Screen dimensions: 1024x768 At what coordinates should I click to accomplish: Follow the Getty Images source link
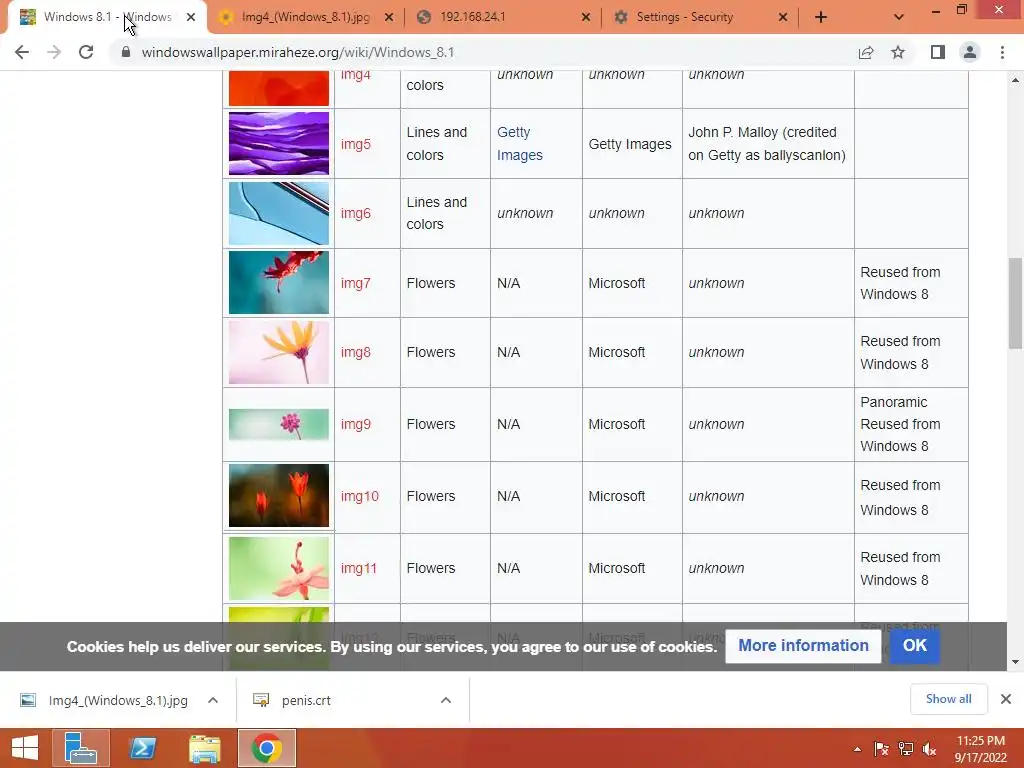click(x=520, y=144)
